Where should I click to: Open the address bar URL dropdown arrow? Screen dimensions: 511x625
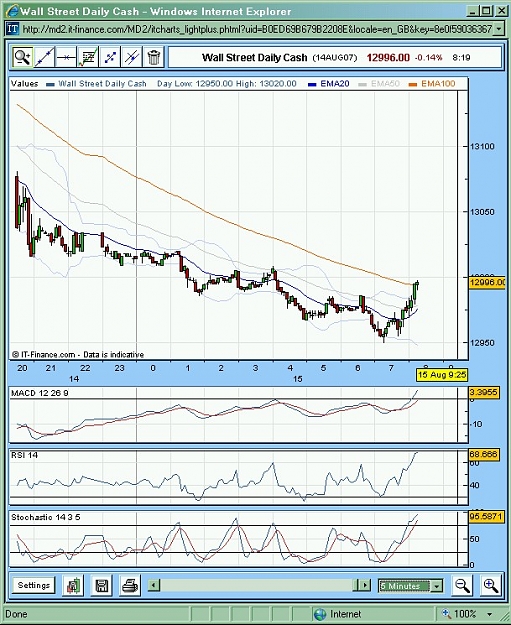[x=499, y=29]
